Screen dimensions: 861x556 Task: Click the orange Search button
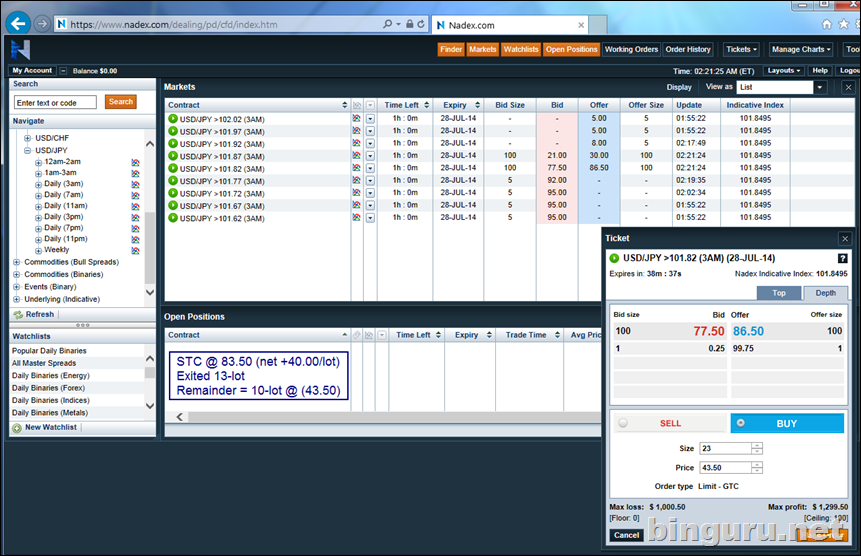click(x=121, y=102)
